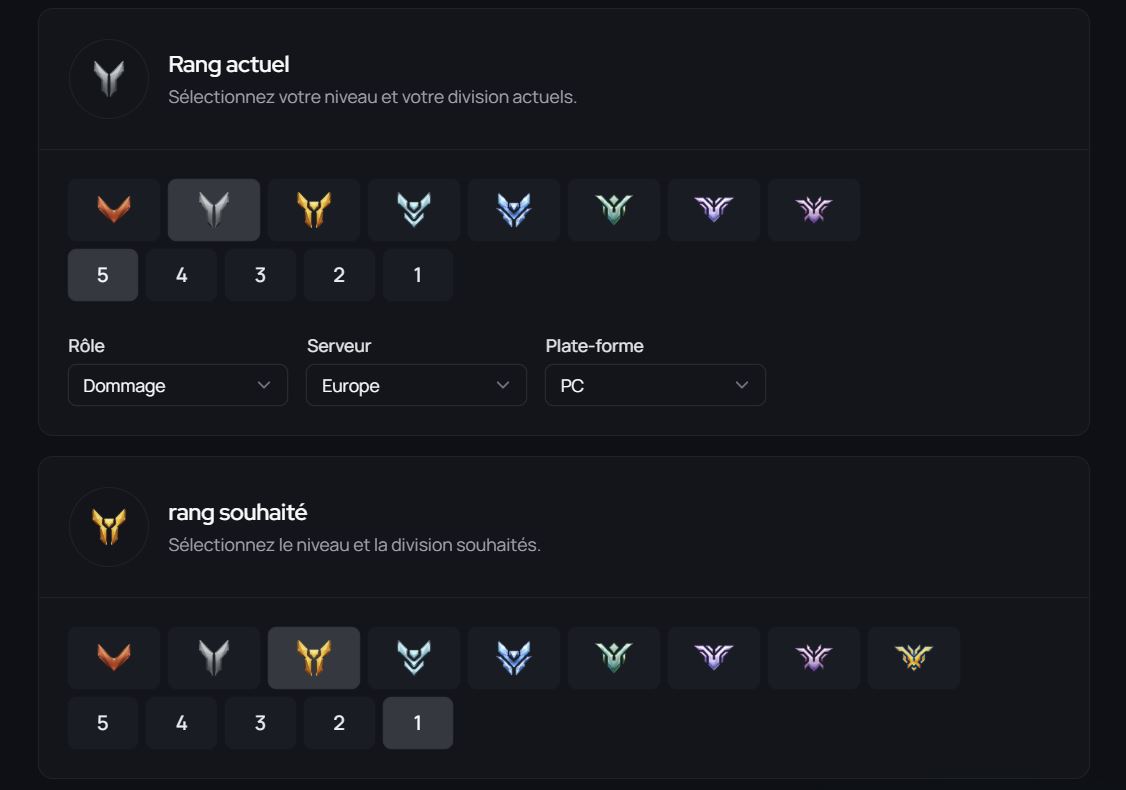Select Champion icon in current rank row

814,210
